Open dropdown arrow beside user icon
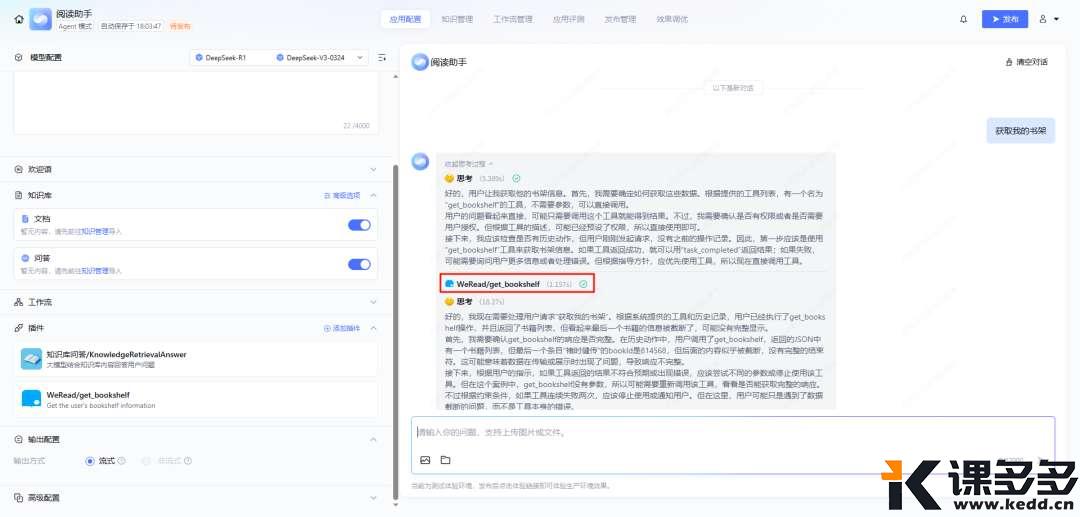This screenshot has height=517, width=1080. 1057,19
